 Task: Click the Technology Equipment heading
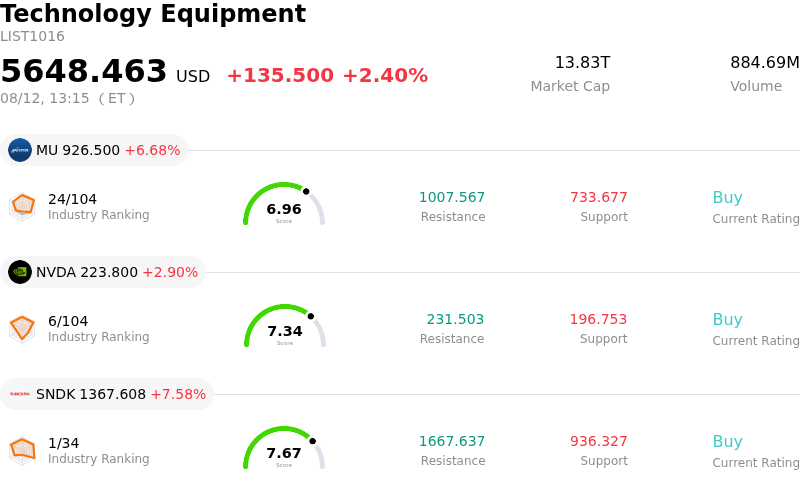pyautogui.click(x=153, y=13)
